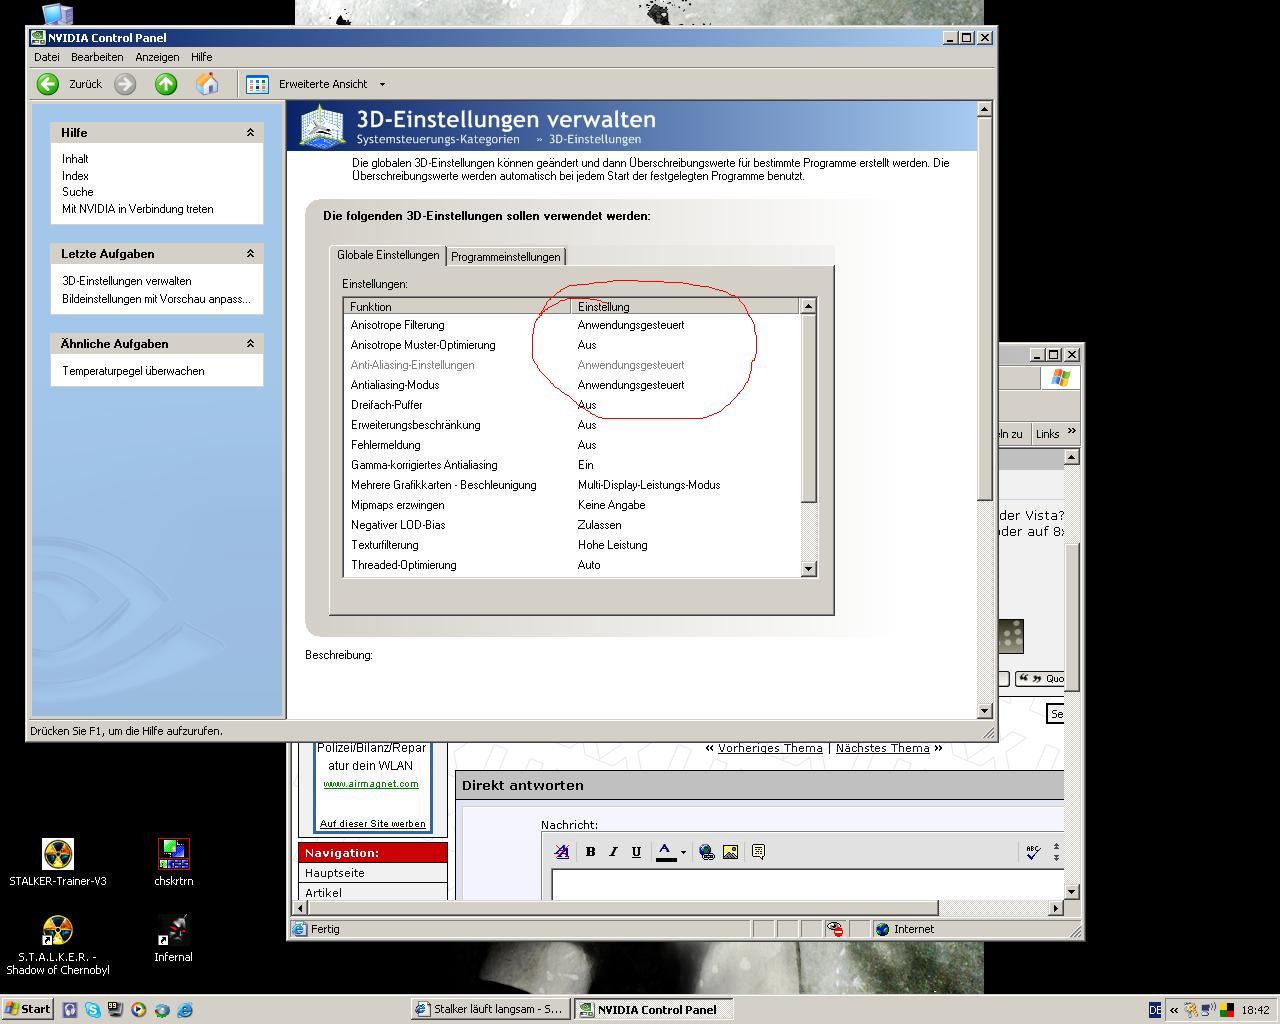
Task: Click the Multi-Display-Leistungs-Modus value
Action: point(649,485)
